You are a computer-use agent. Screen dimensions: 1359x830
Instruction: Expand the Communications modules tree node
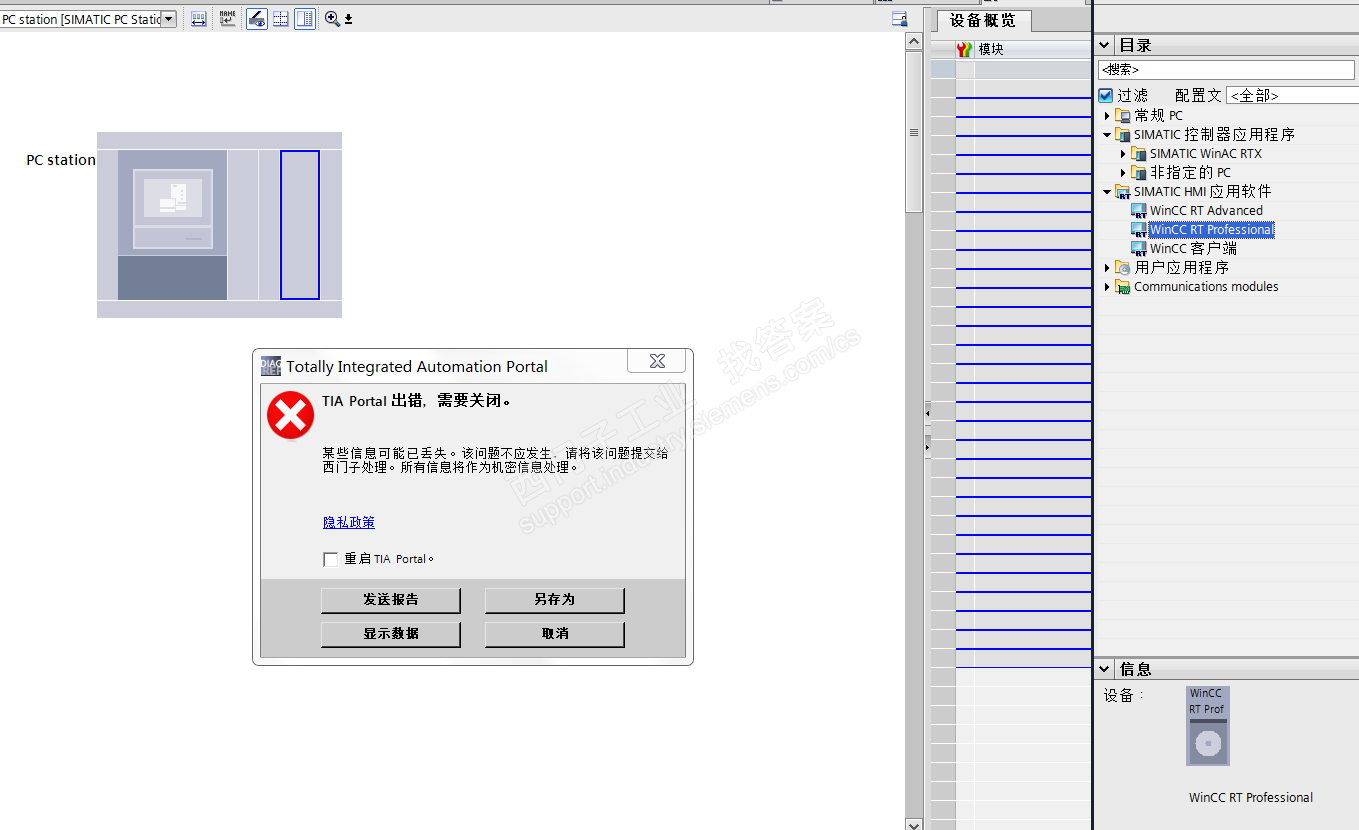(x=1107, y=287)
